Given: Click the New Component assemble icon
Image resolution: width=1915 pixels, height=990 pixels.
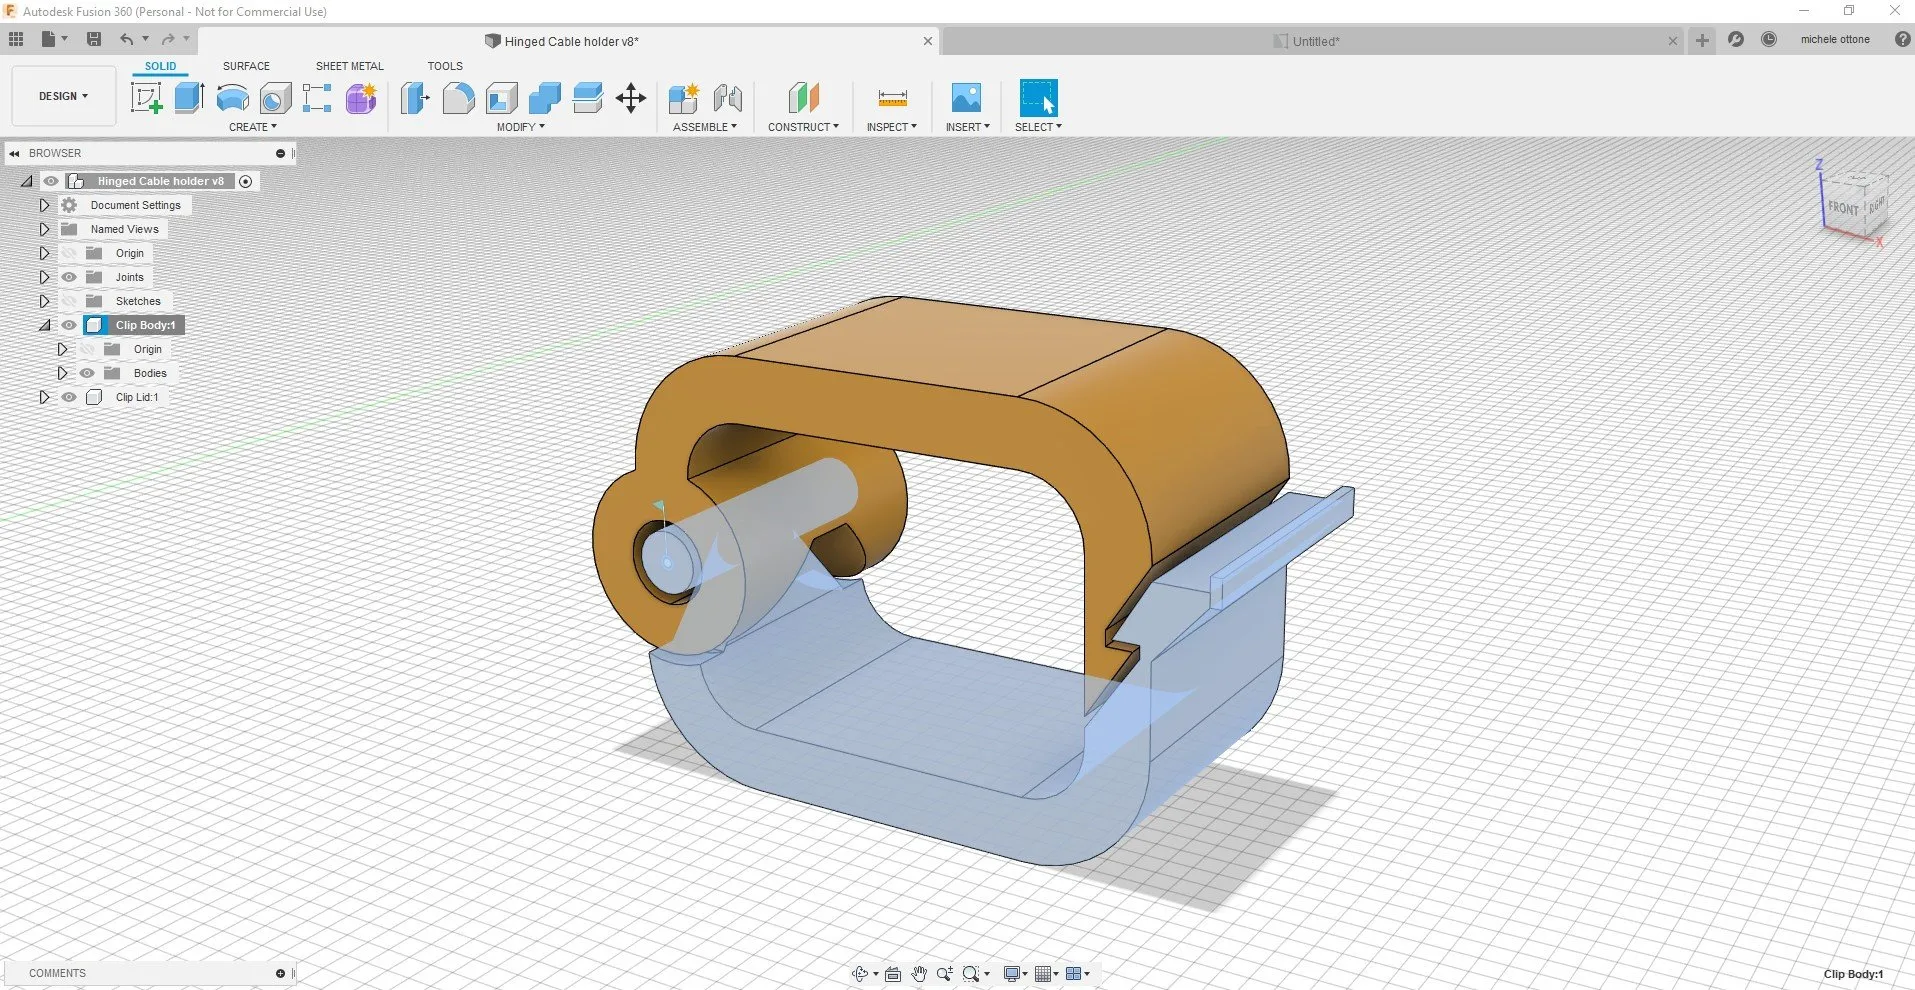Looking at the screenshot, I should click(x=684, y=98).
